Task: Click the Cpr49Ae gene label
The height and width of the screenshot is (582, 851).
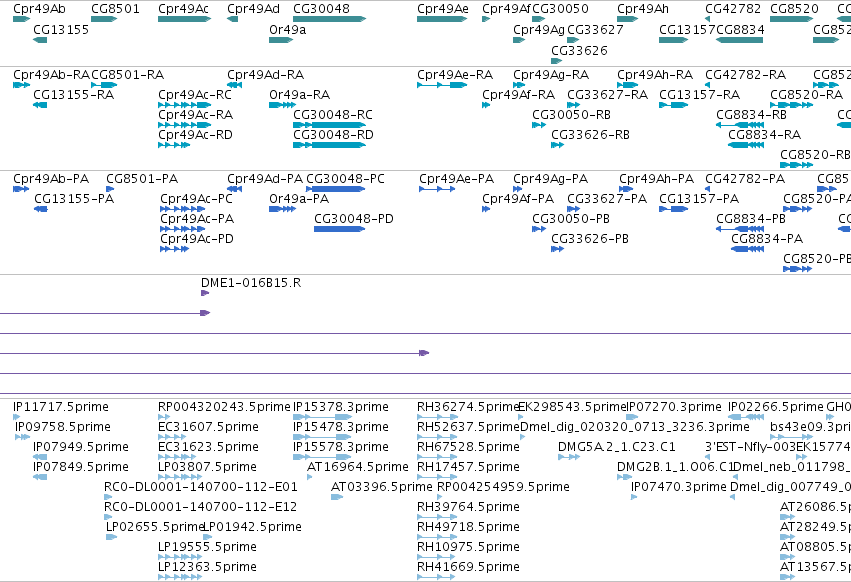Action: click(442, 9)
